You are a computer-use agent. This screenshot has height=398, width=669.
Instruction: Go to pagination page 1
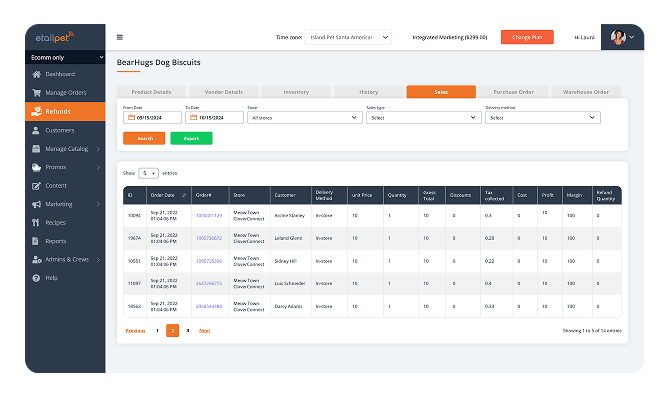pos(157,331)
